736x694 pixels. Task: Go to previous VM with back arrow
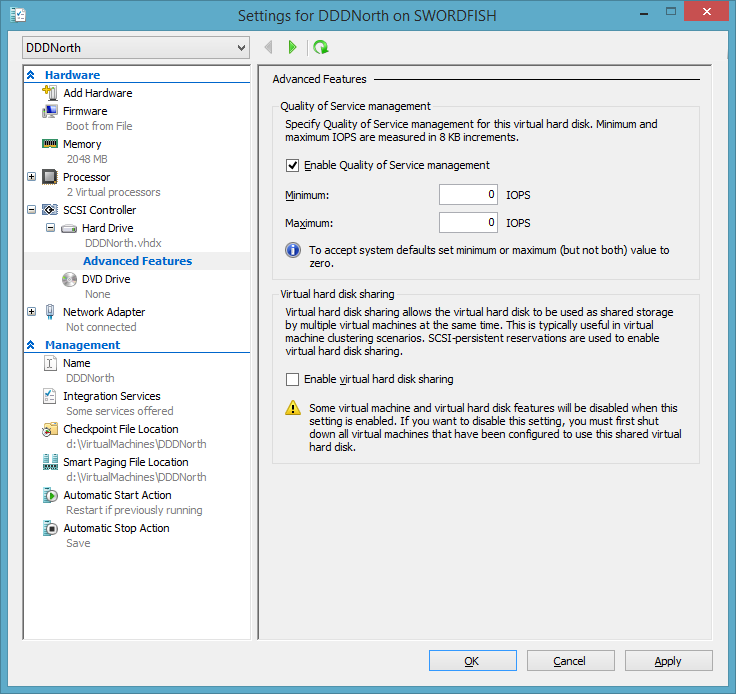269,47
